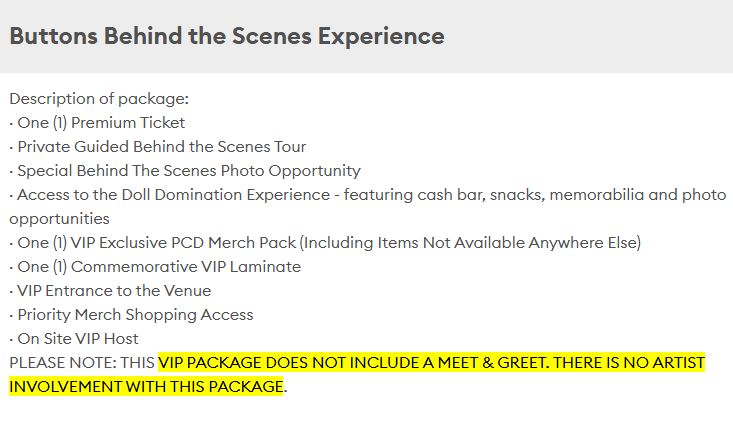Click the Description of package line
Viewport: 733px width, 430px height.
[x=99, y=99]
